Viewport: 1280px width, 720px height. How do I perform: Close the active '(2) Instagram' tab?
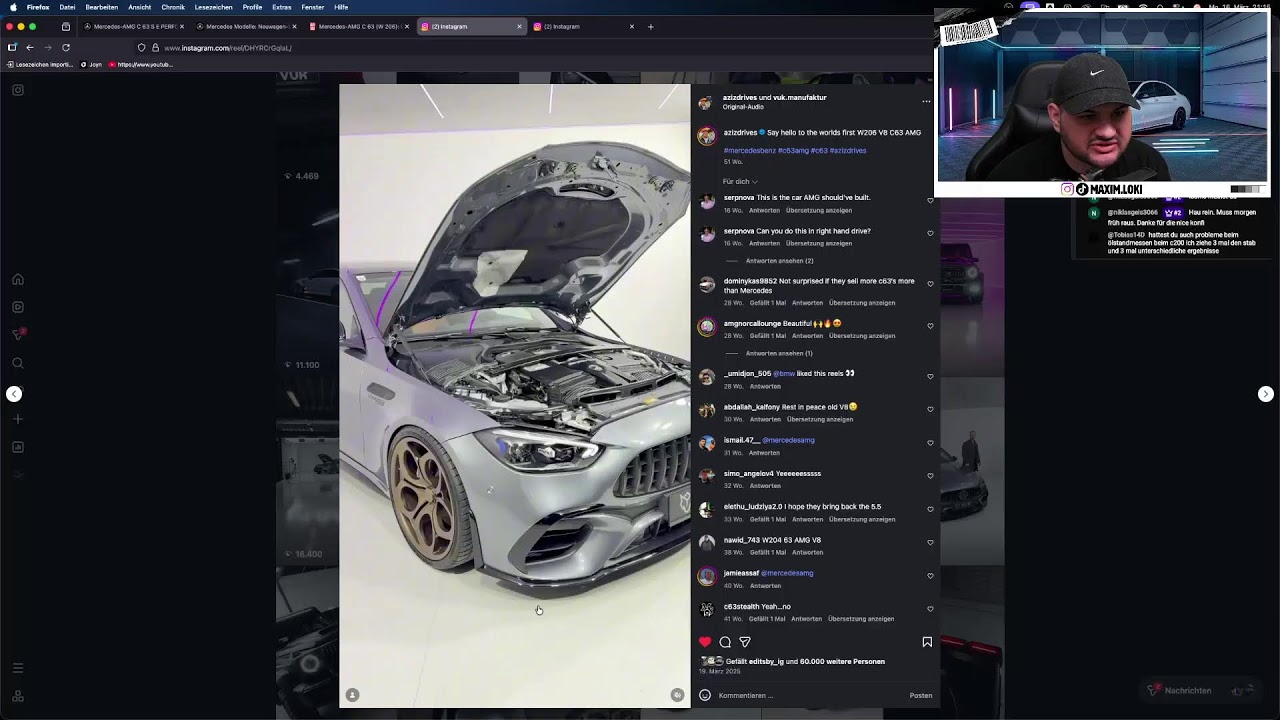pos(519,26)
